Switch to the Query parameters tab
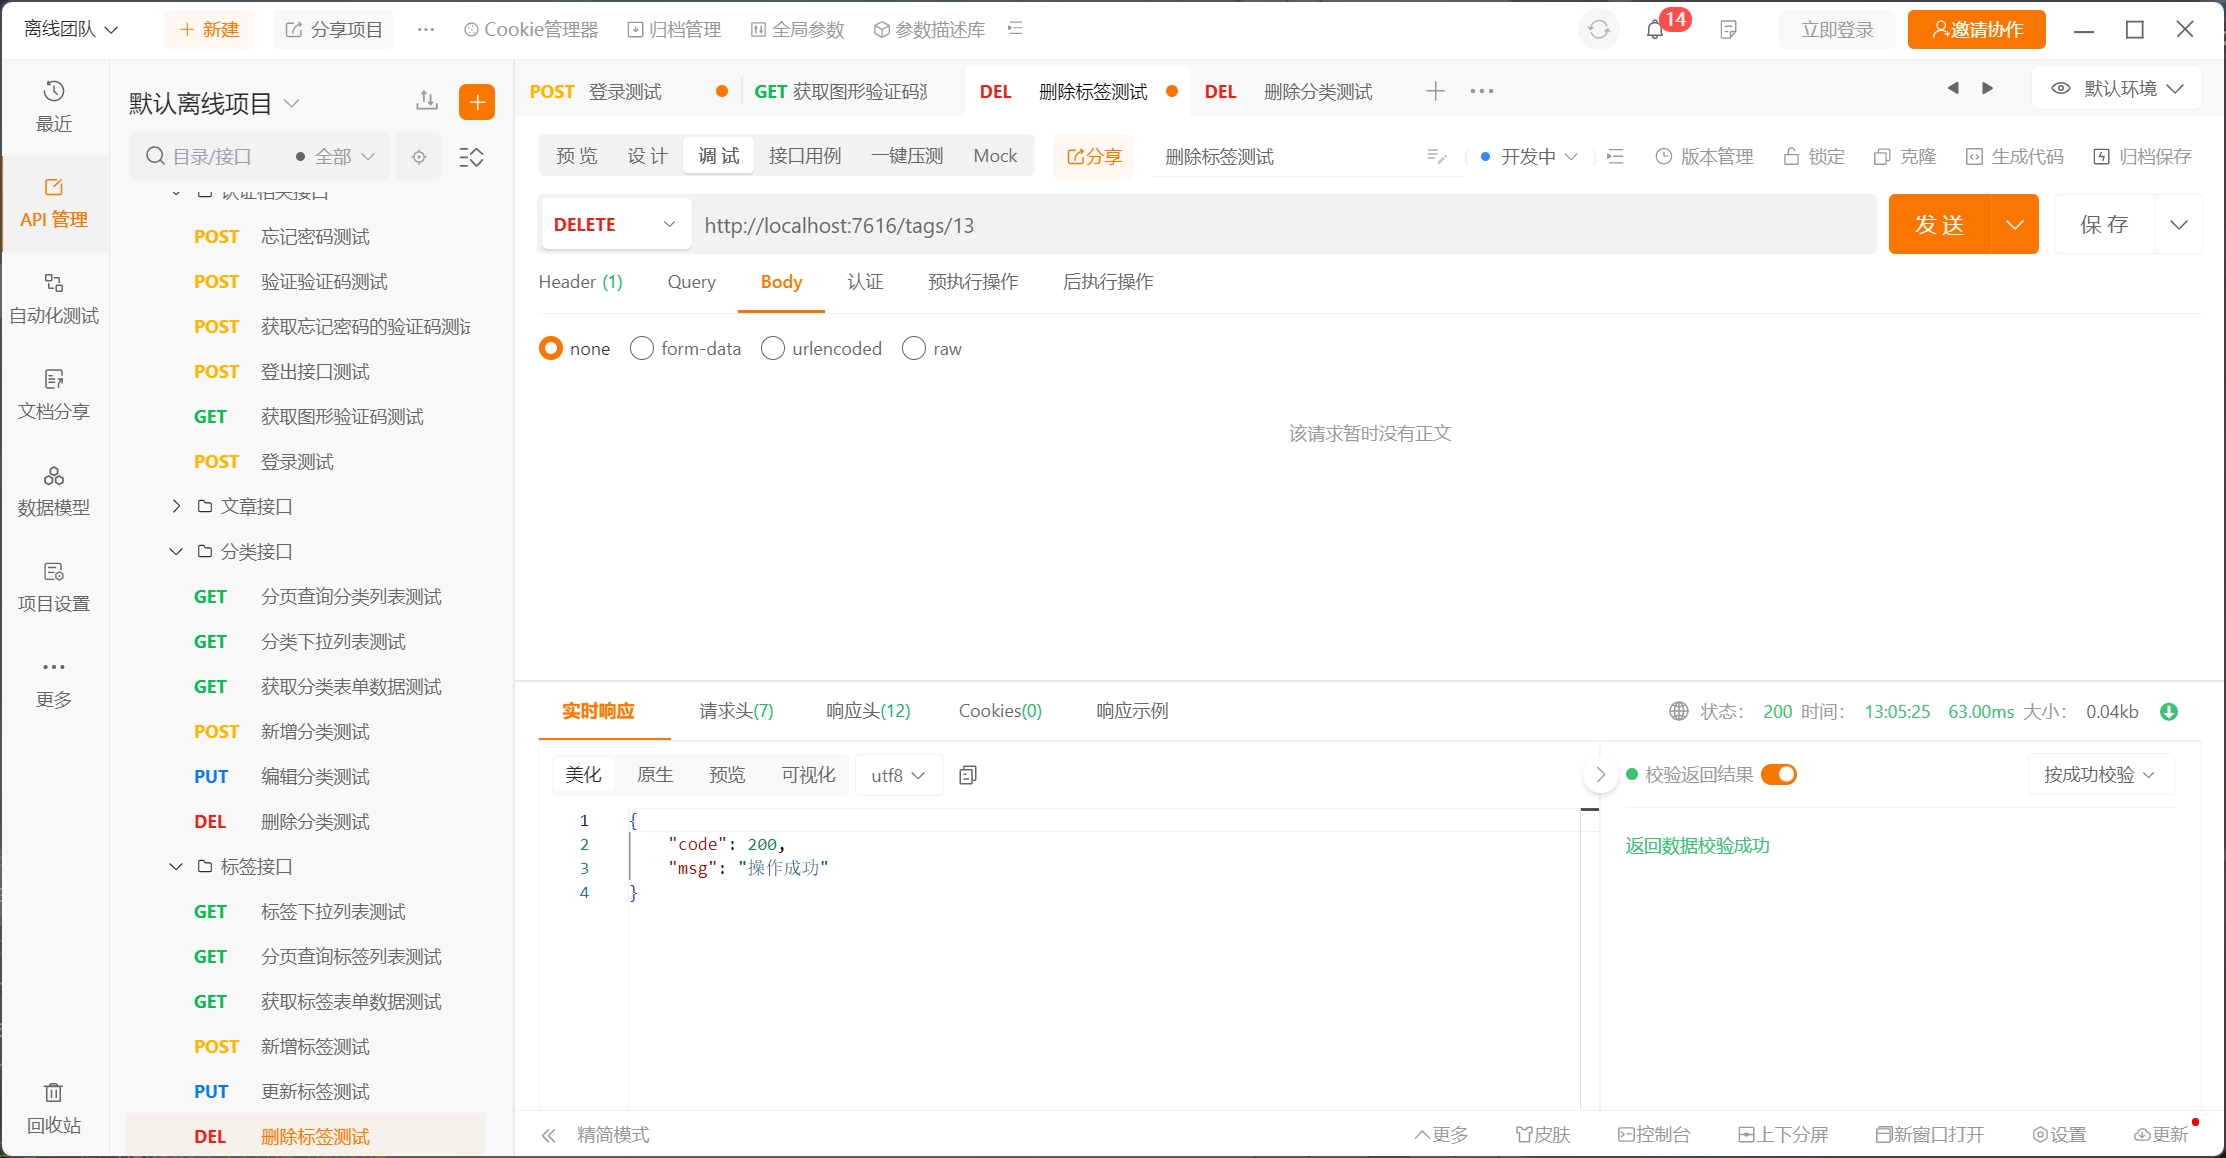Viewport: 2226px width, 1158px height. pos(691,282)
